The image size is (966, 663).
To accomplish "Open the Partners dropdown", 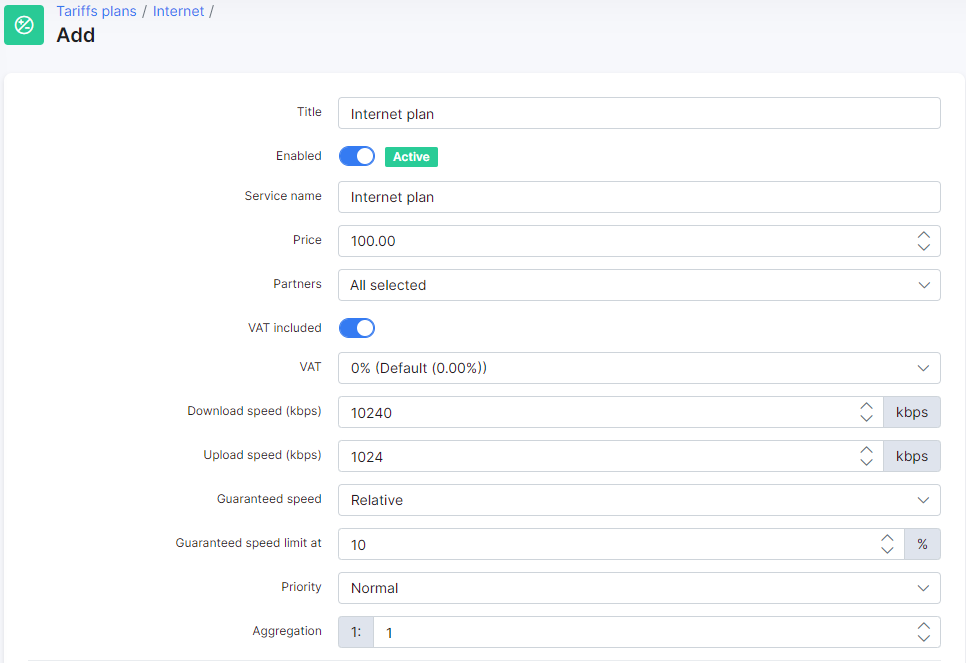I will [x=638, y=285].
